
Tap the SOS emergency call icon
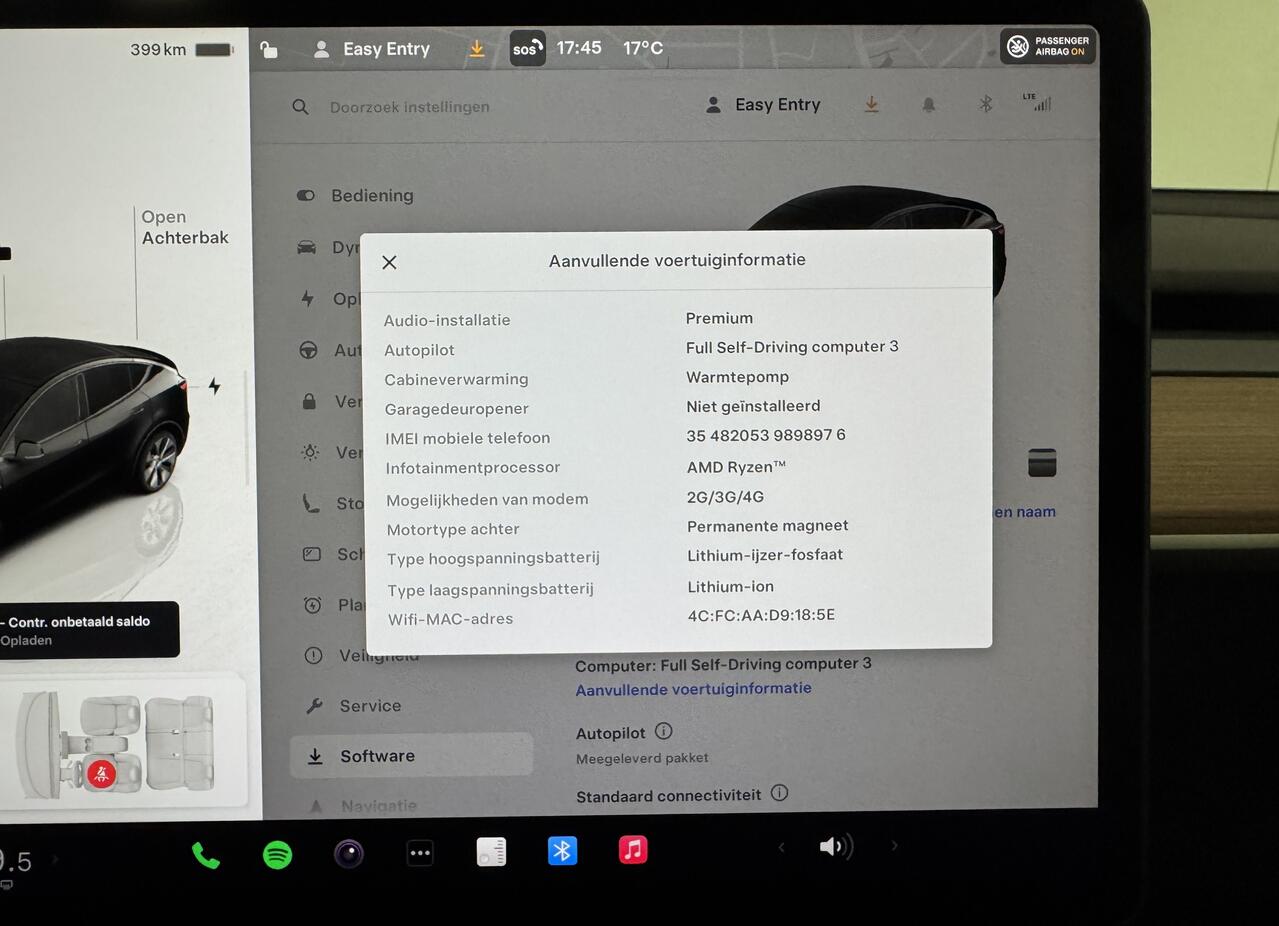(x=527, y=48)
